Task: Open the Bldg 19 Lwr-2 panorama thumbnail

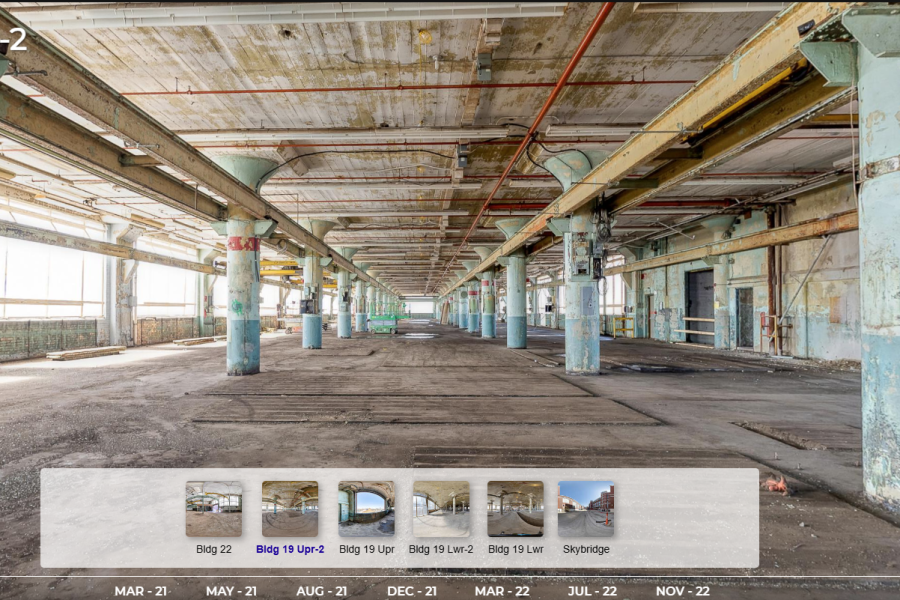Action: [x=441, y=509]
